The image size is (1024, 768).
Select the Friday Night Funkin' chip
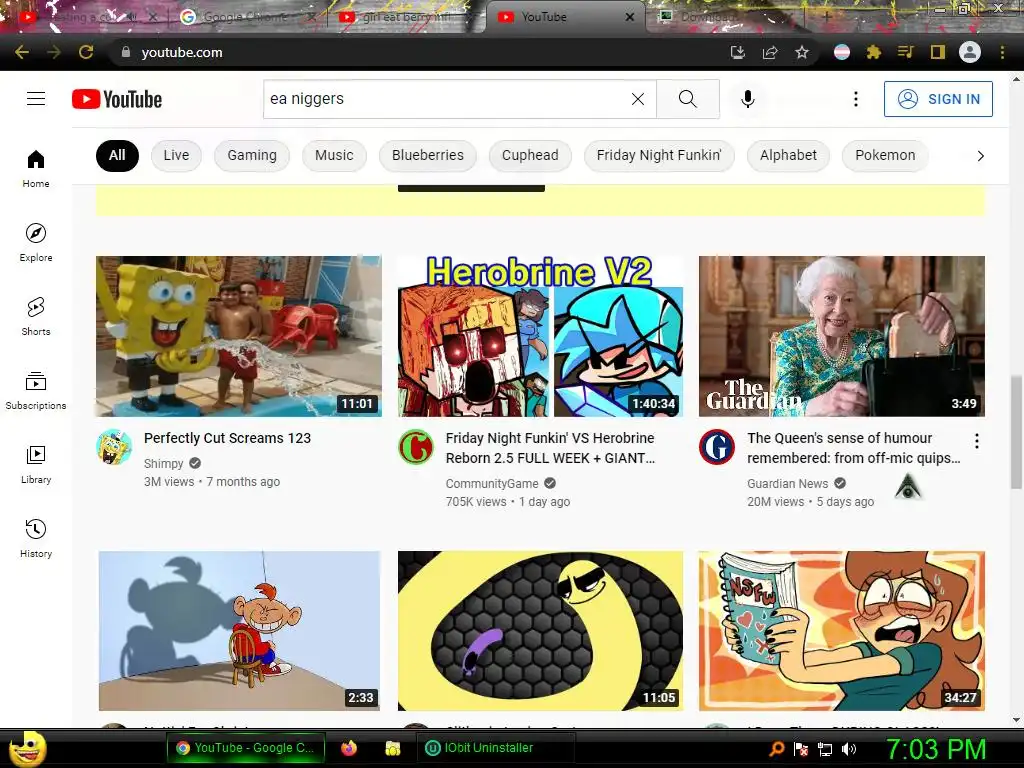pyautogui.click(x=659, y=155)
